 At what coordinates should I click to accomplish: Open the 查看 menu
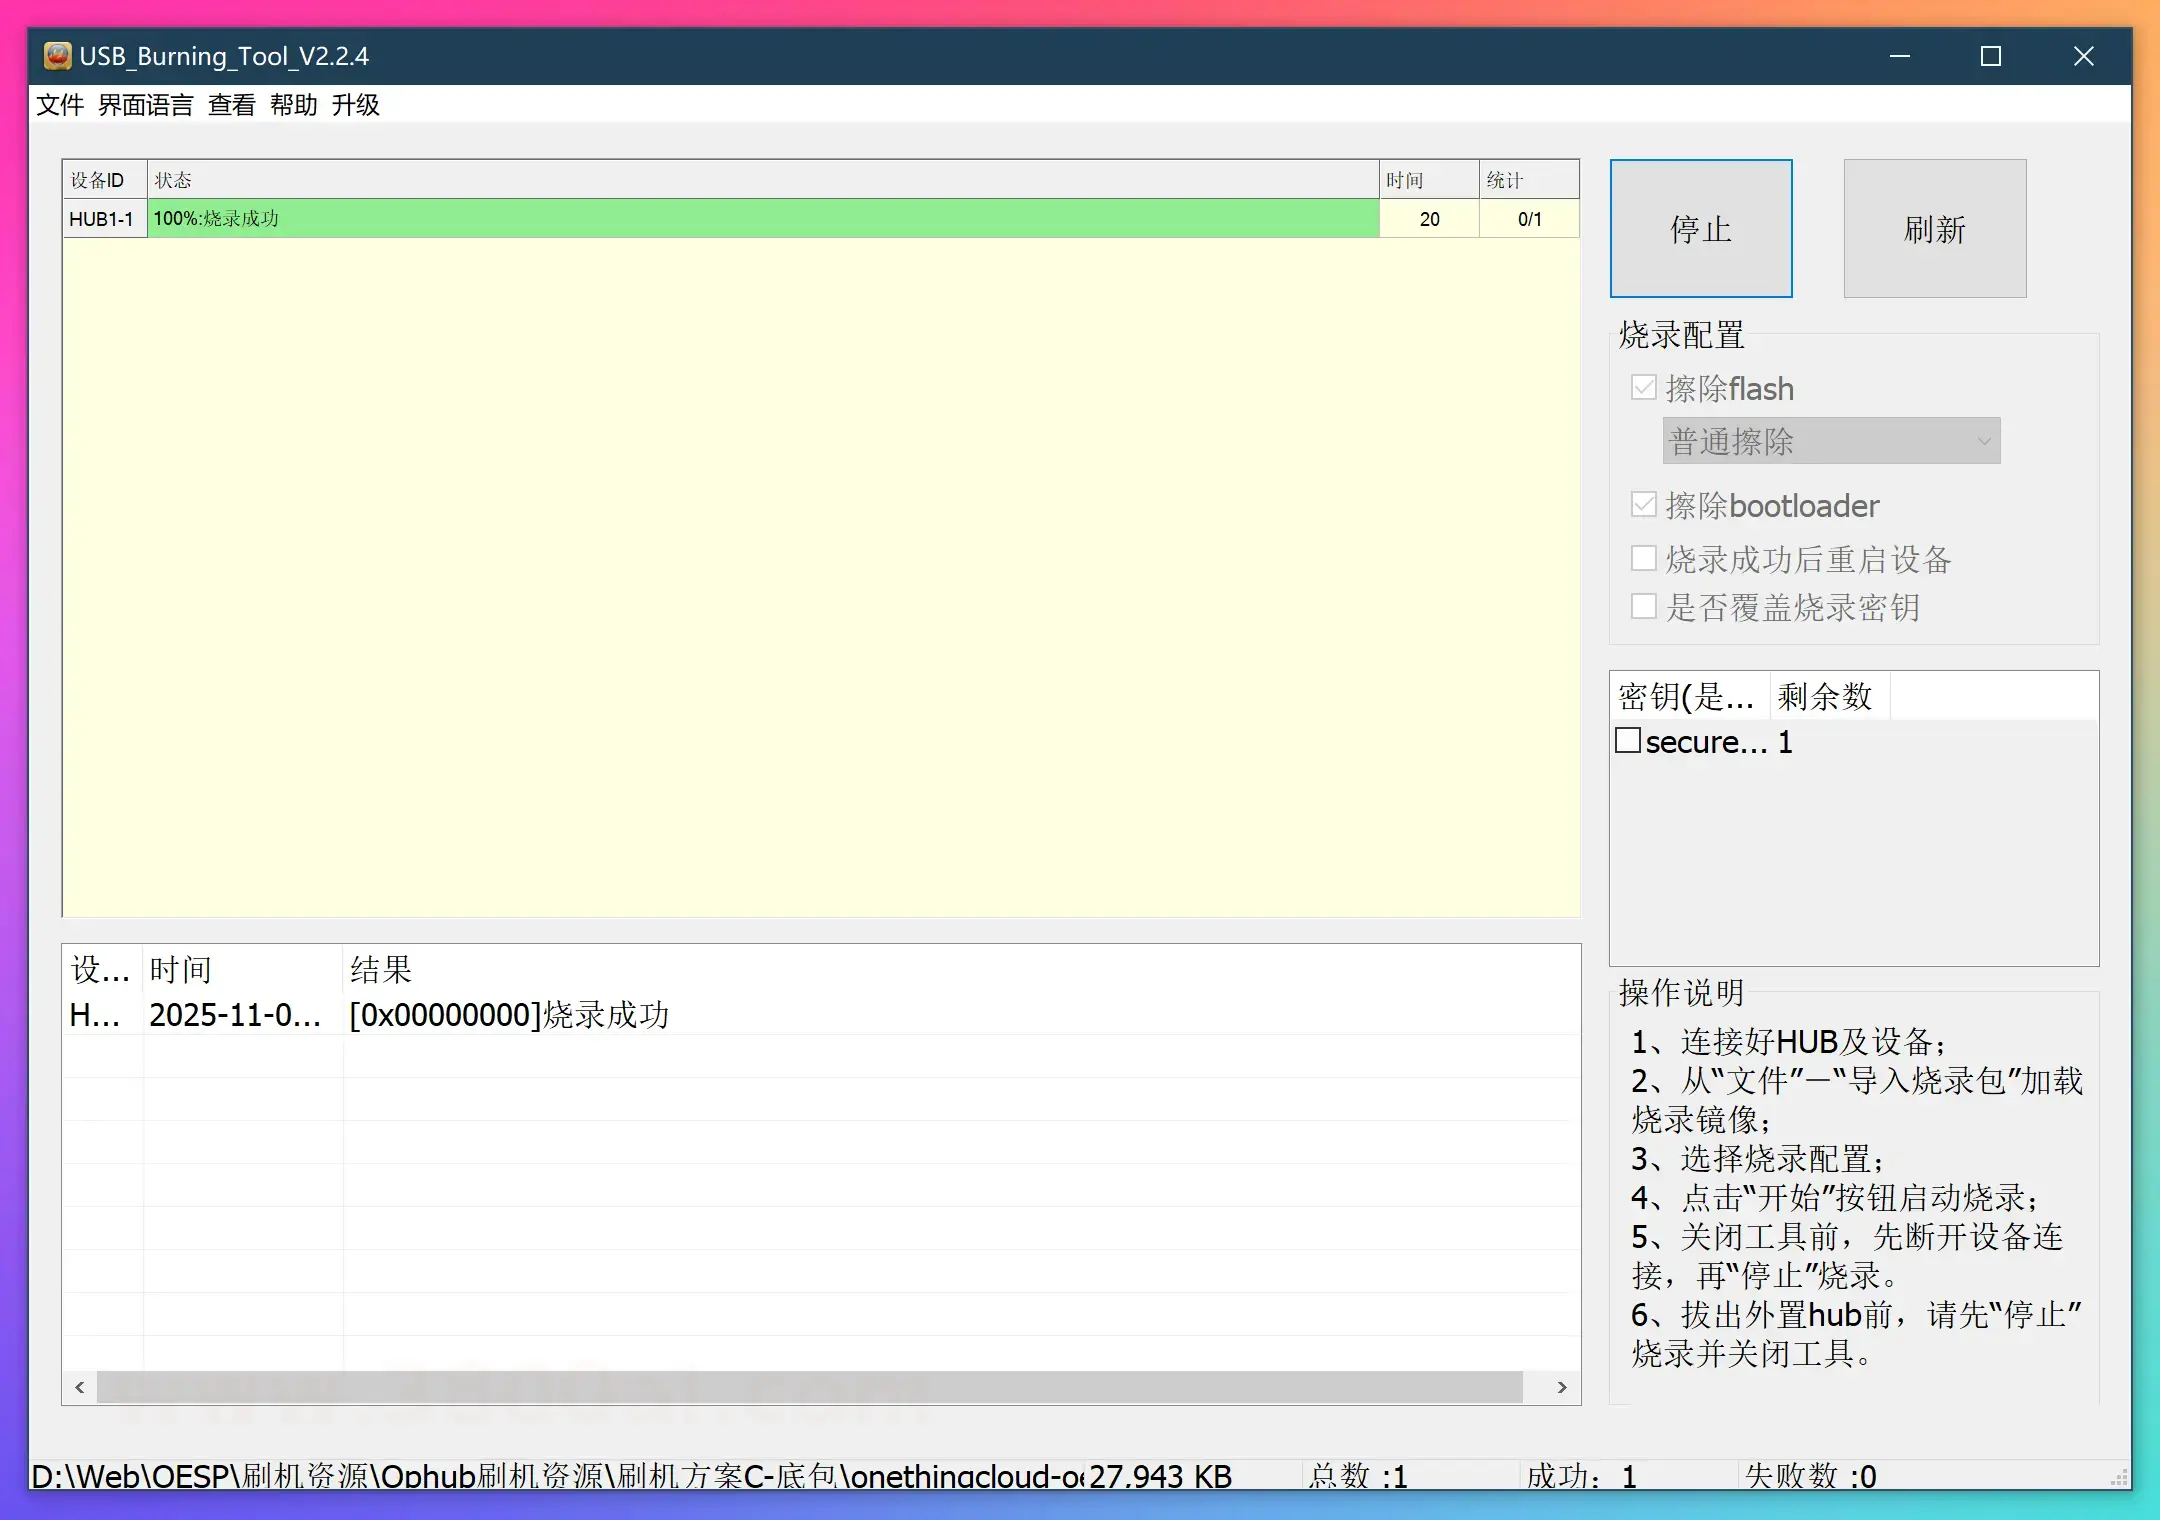pos(230,104)
